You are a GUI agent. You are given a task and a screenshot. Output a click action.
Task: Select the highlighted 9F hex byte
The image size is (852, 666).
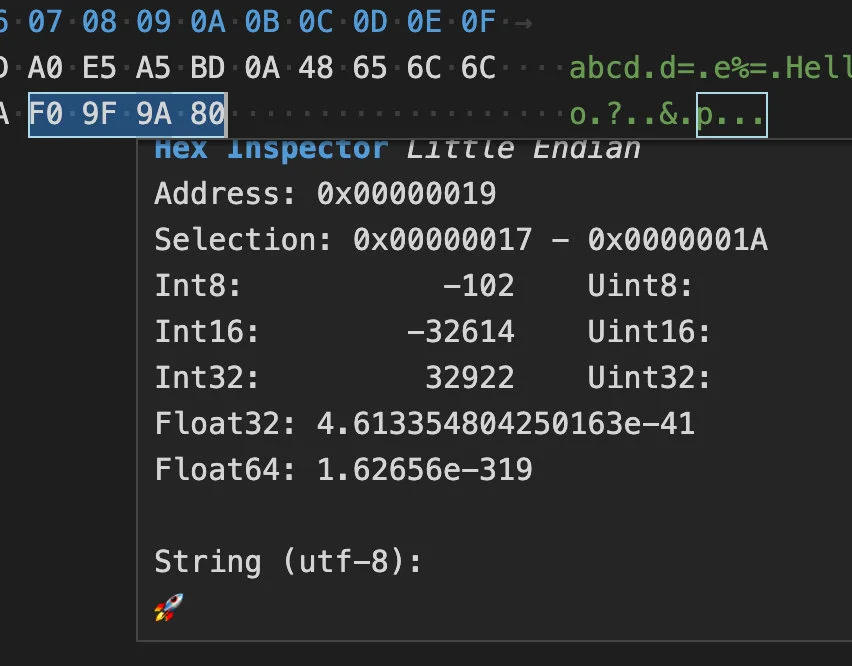coord(100,115)
